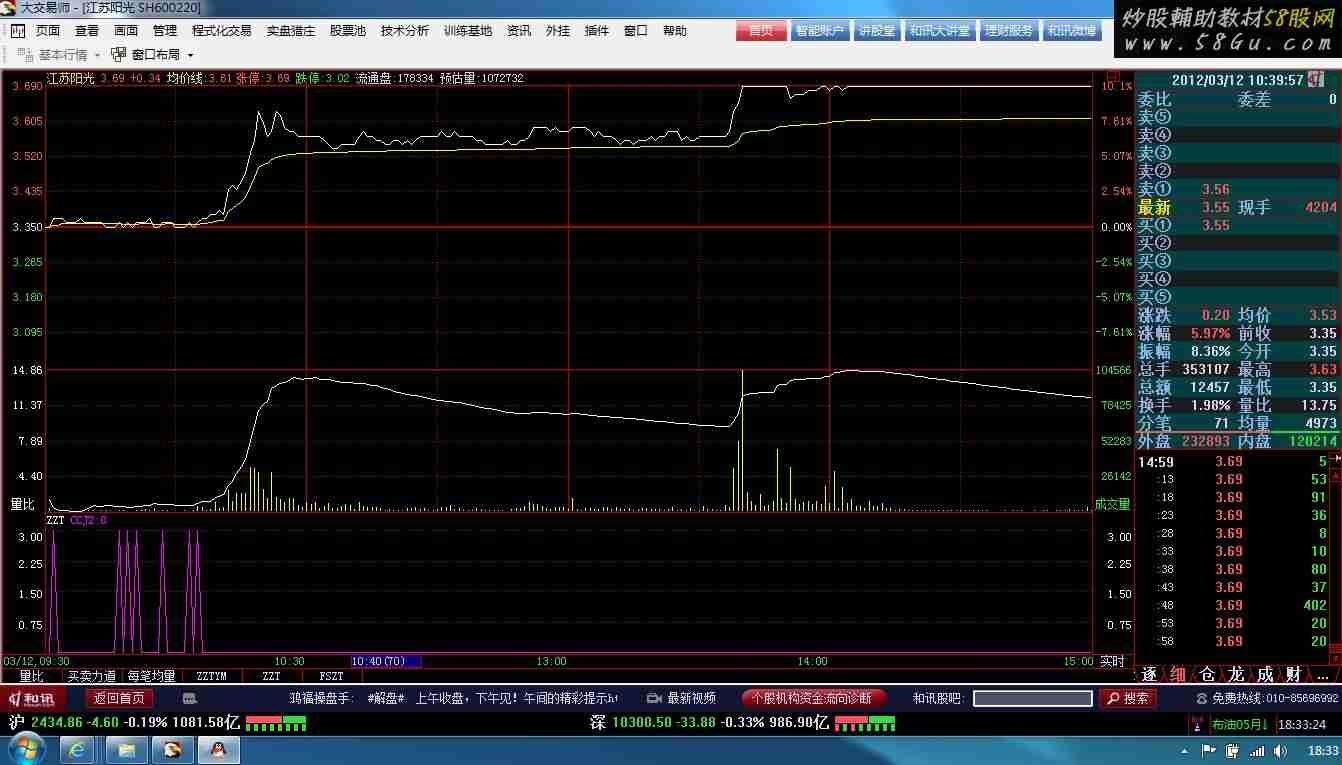This screenshot has width=1342, height=765.
Task: Expand the 窗口布局 dropdown arrow
Action: click(x=190, y=55)
